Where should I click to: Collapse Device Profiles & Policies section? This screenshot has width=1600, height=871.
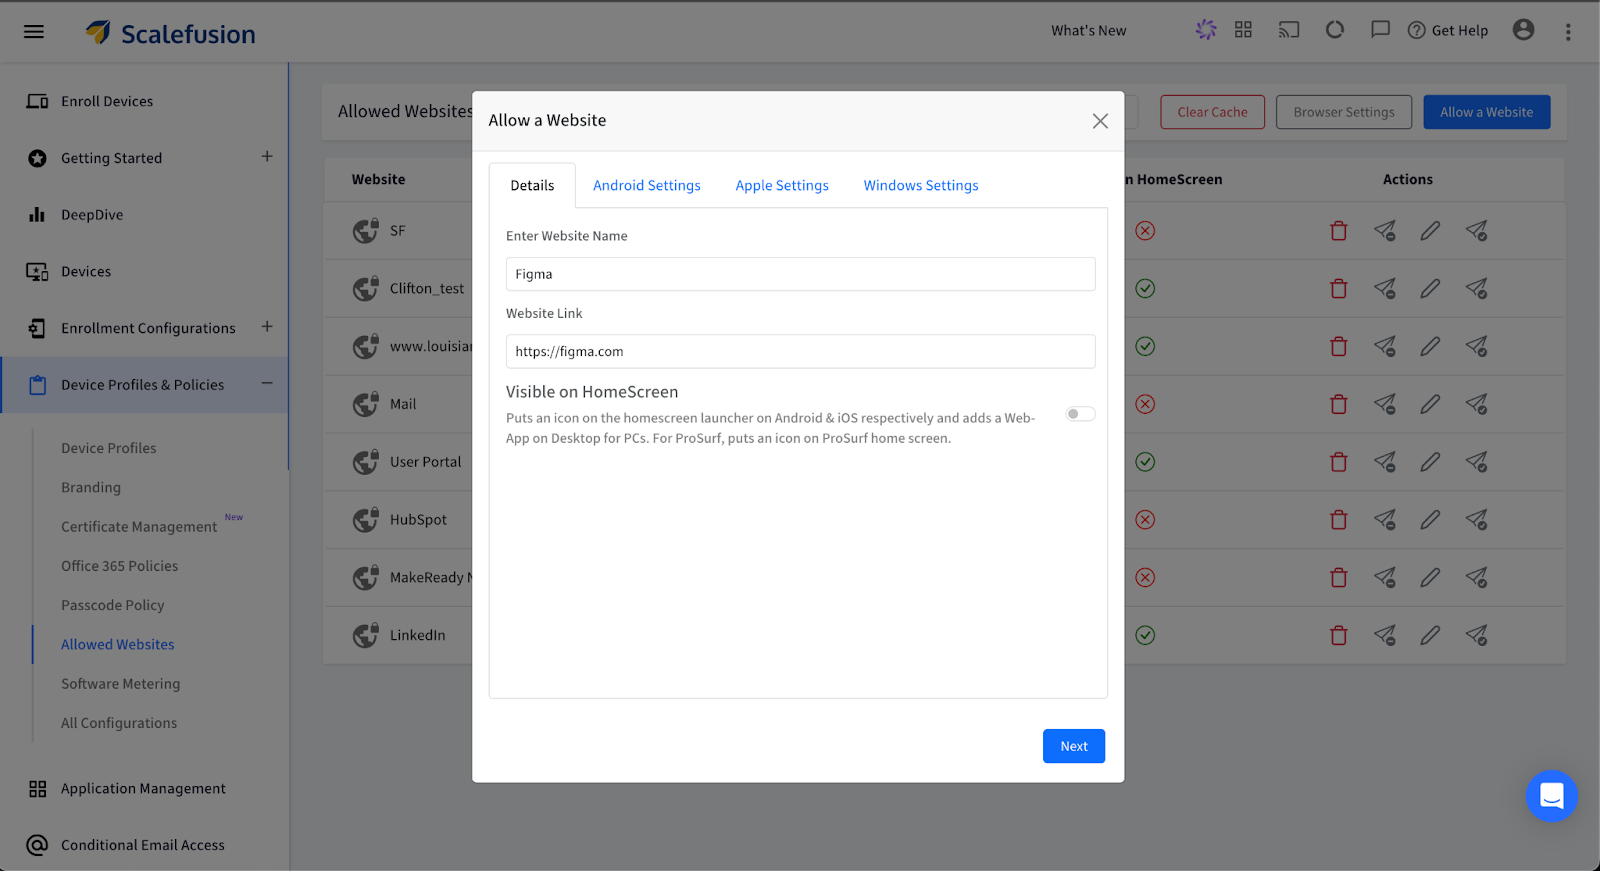tap(267, 384)
